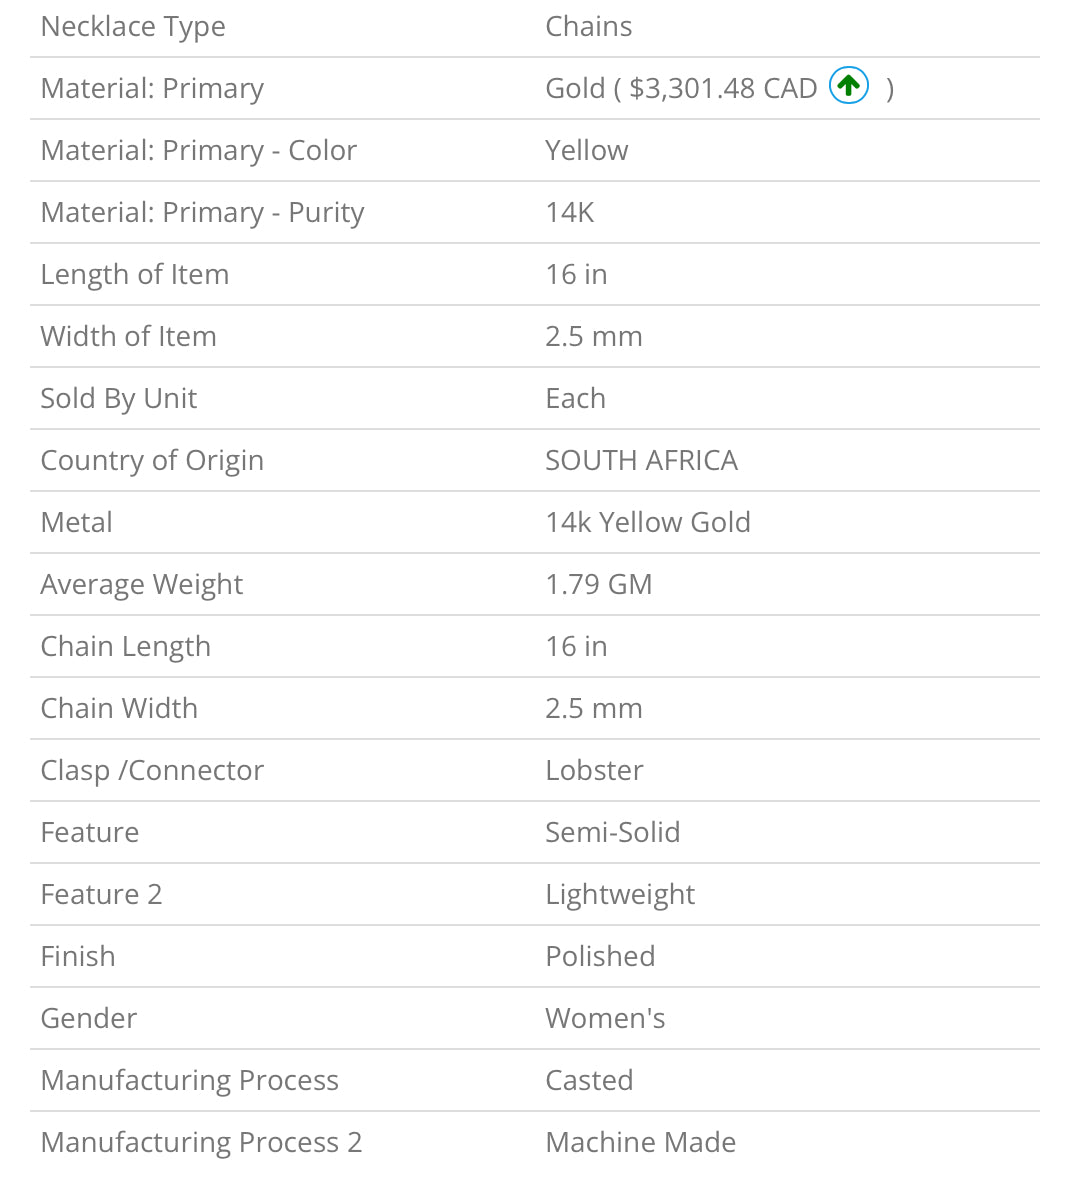Select the Average Weight 1.79 GM value
This screenshot has height=1187, width=1070.
click(x=598, y=585)
